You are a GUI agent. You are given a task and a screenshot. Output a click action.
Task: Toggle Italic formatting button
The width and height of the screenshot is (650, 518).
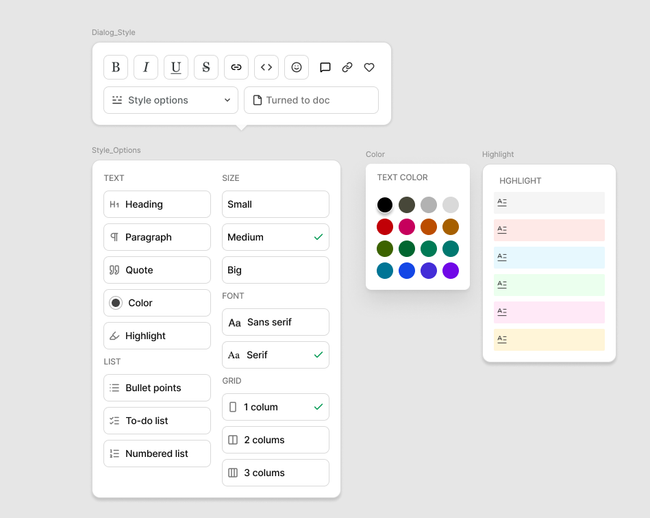(x=146, y=67)
